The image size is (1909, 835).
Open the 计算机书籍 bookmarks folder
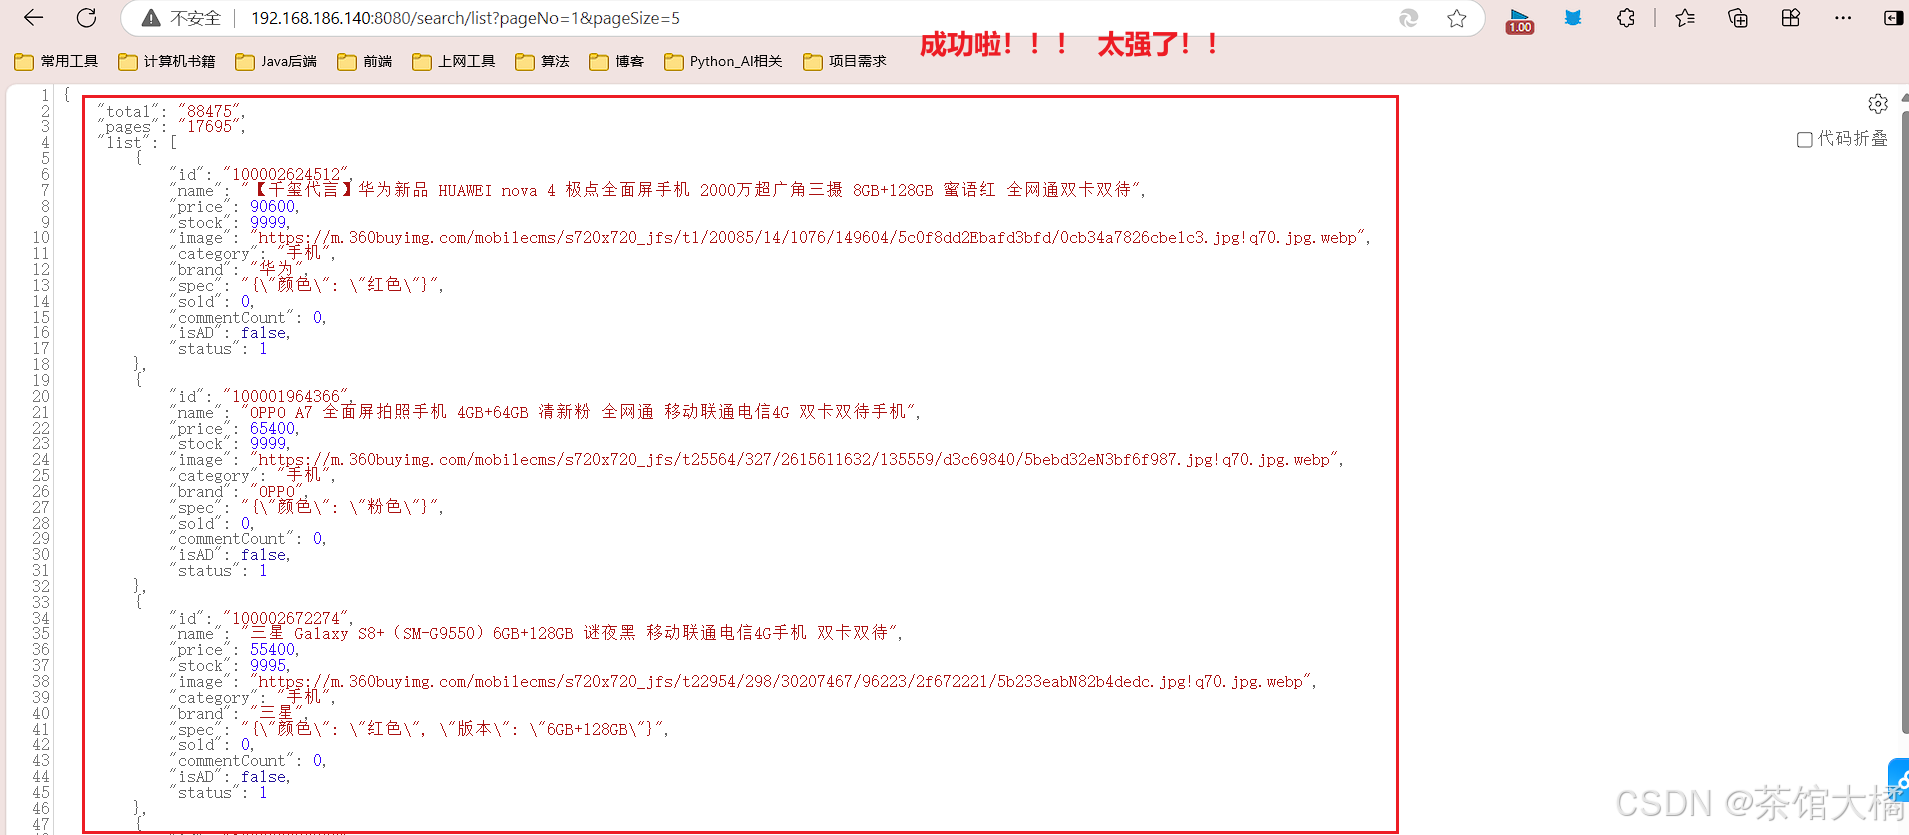pos(167,61)
